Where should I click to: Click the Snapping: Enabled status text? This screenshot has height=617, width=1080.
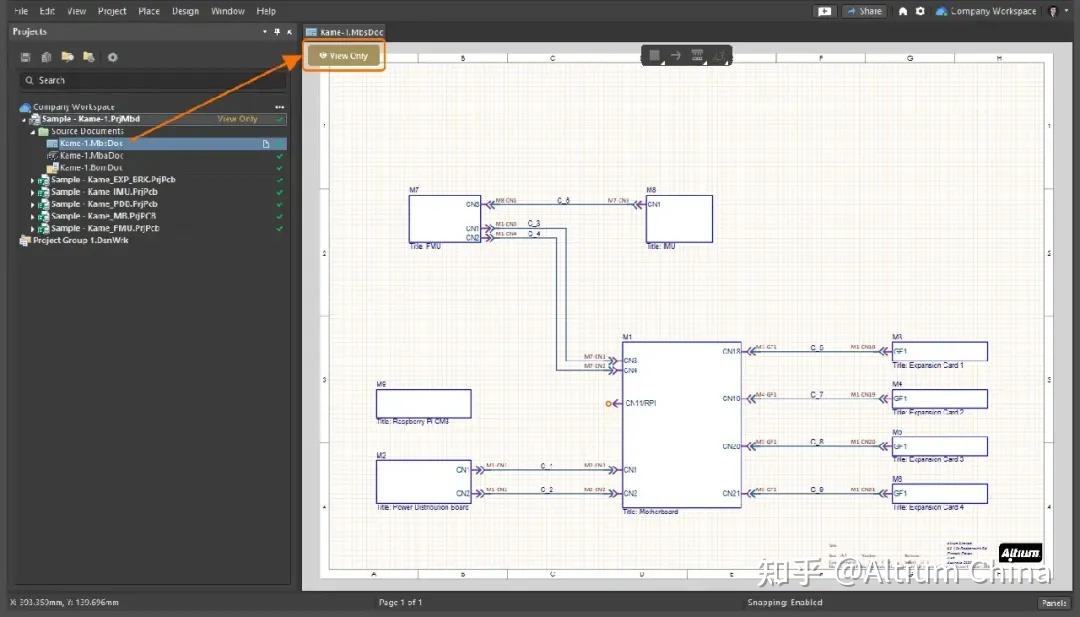click(785, 603)
